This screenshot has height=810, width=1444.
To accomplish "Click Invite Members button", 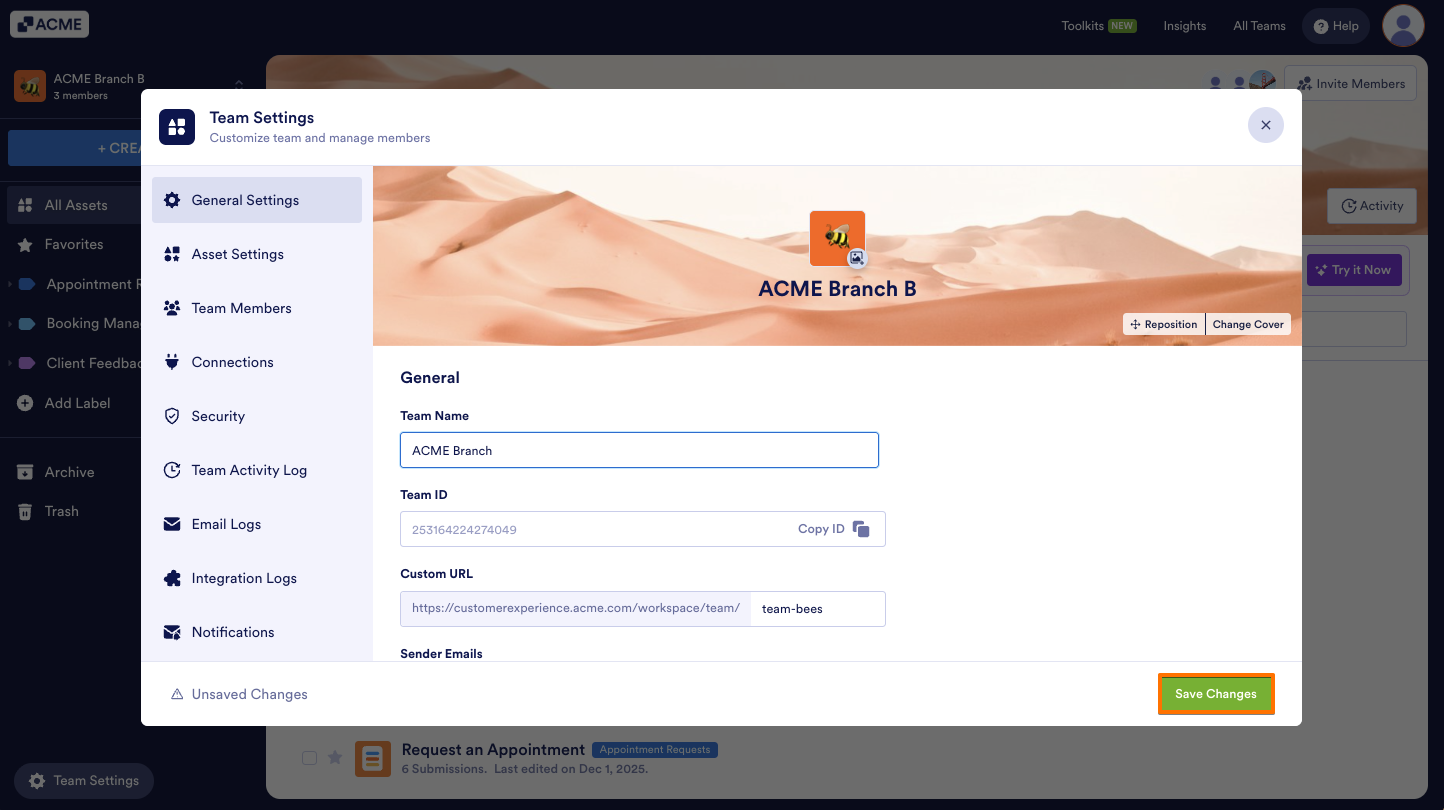I will 1350,84.
